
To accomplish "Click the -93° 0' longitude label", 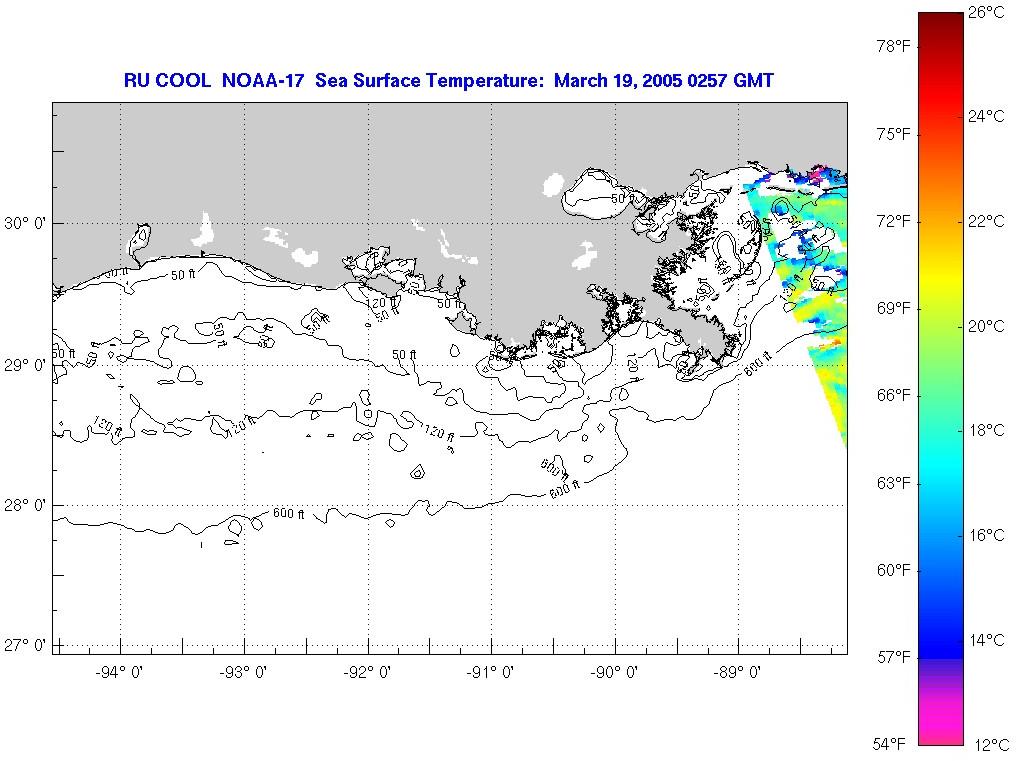I will [x=243, y=672].
